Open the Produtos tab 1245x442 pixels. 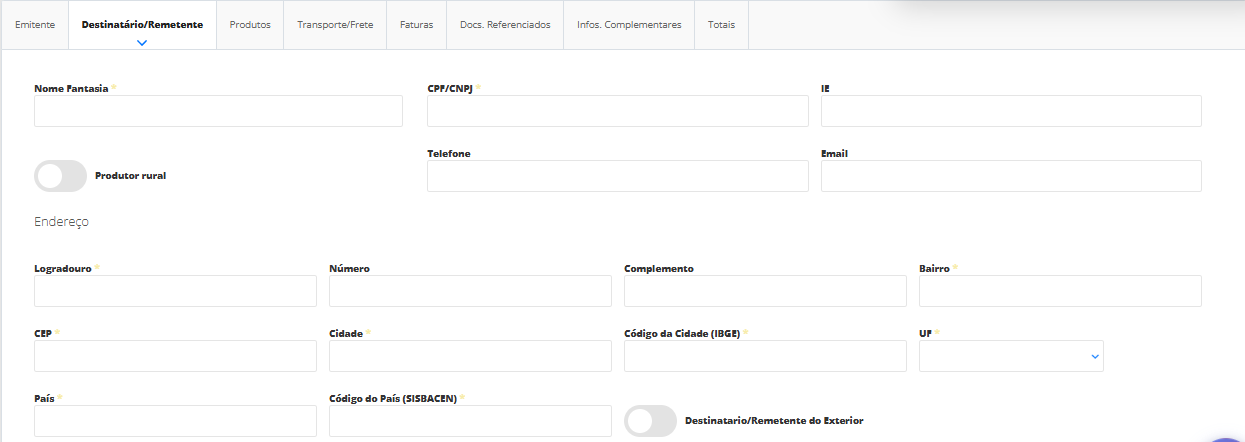click(x=250, y=25)
